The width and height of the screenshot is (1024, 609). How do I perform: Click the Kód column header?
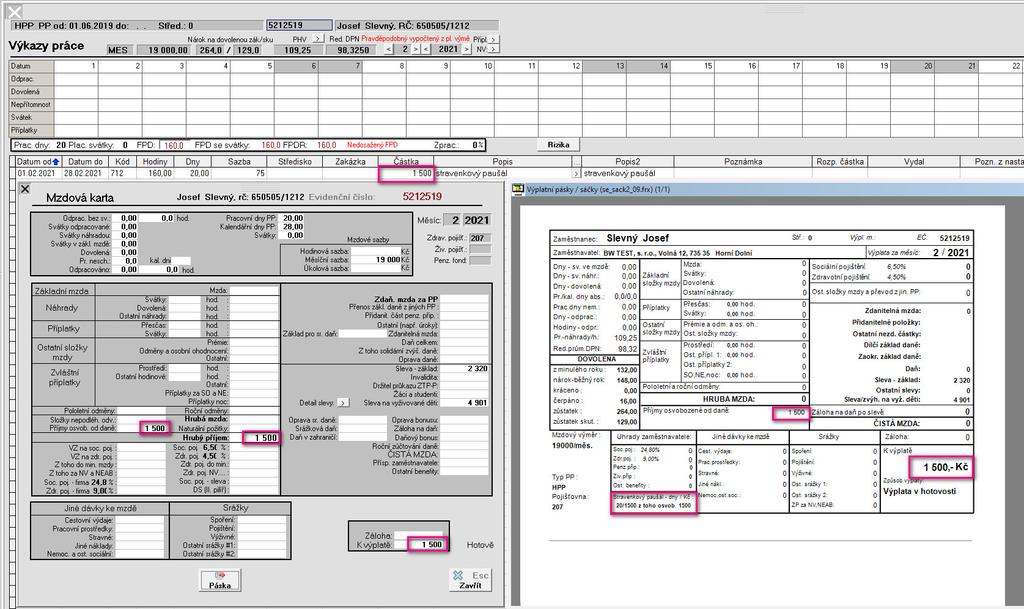point(123,162)
